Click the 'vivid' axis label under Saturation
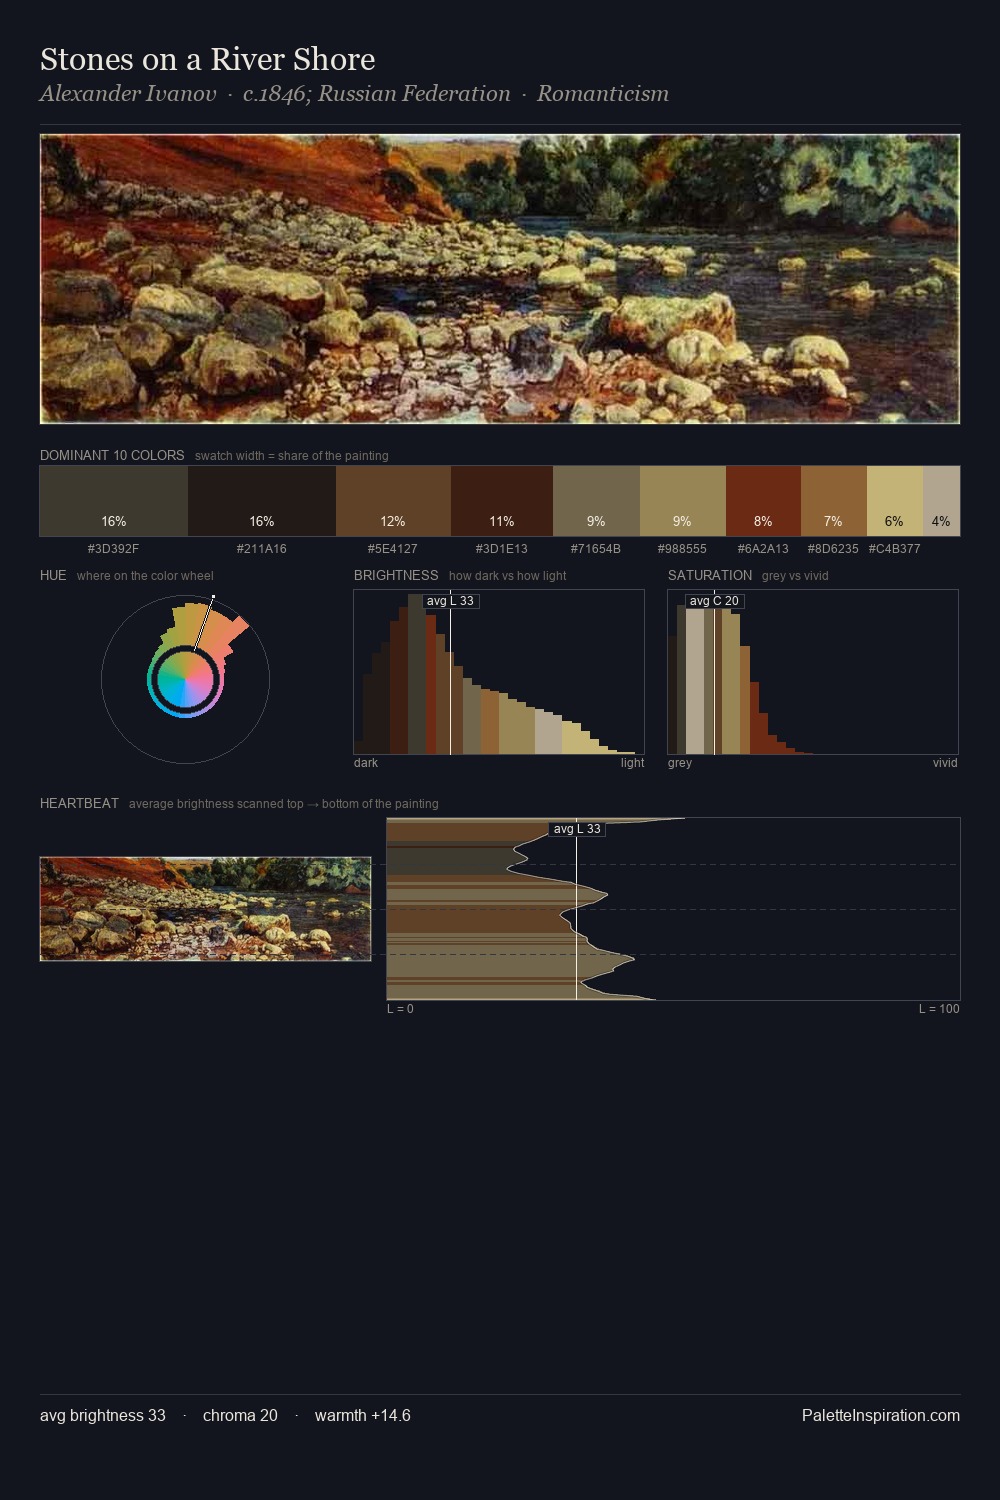The image size is (1000, 1500). point(945,763)
